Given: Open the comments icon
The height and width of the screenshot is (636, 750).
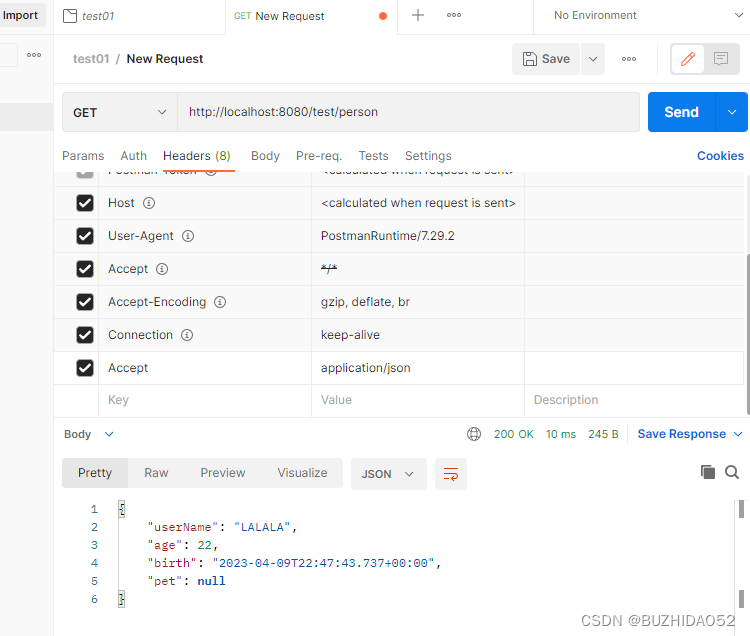Looking at the screenshot, I should click(721, 59).
